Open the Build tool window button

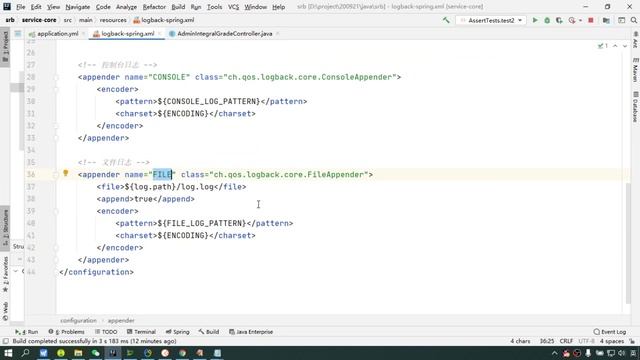(209, 332)
